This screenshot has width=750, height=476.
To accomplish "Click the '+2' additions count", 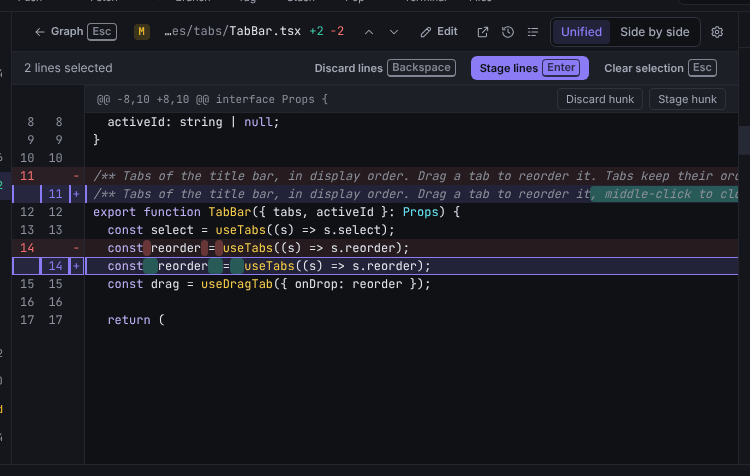I will (x=316, y=32).
